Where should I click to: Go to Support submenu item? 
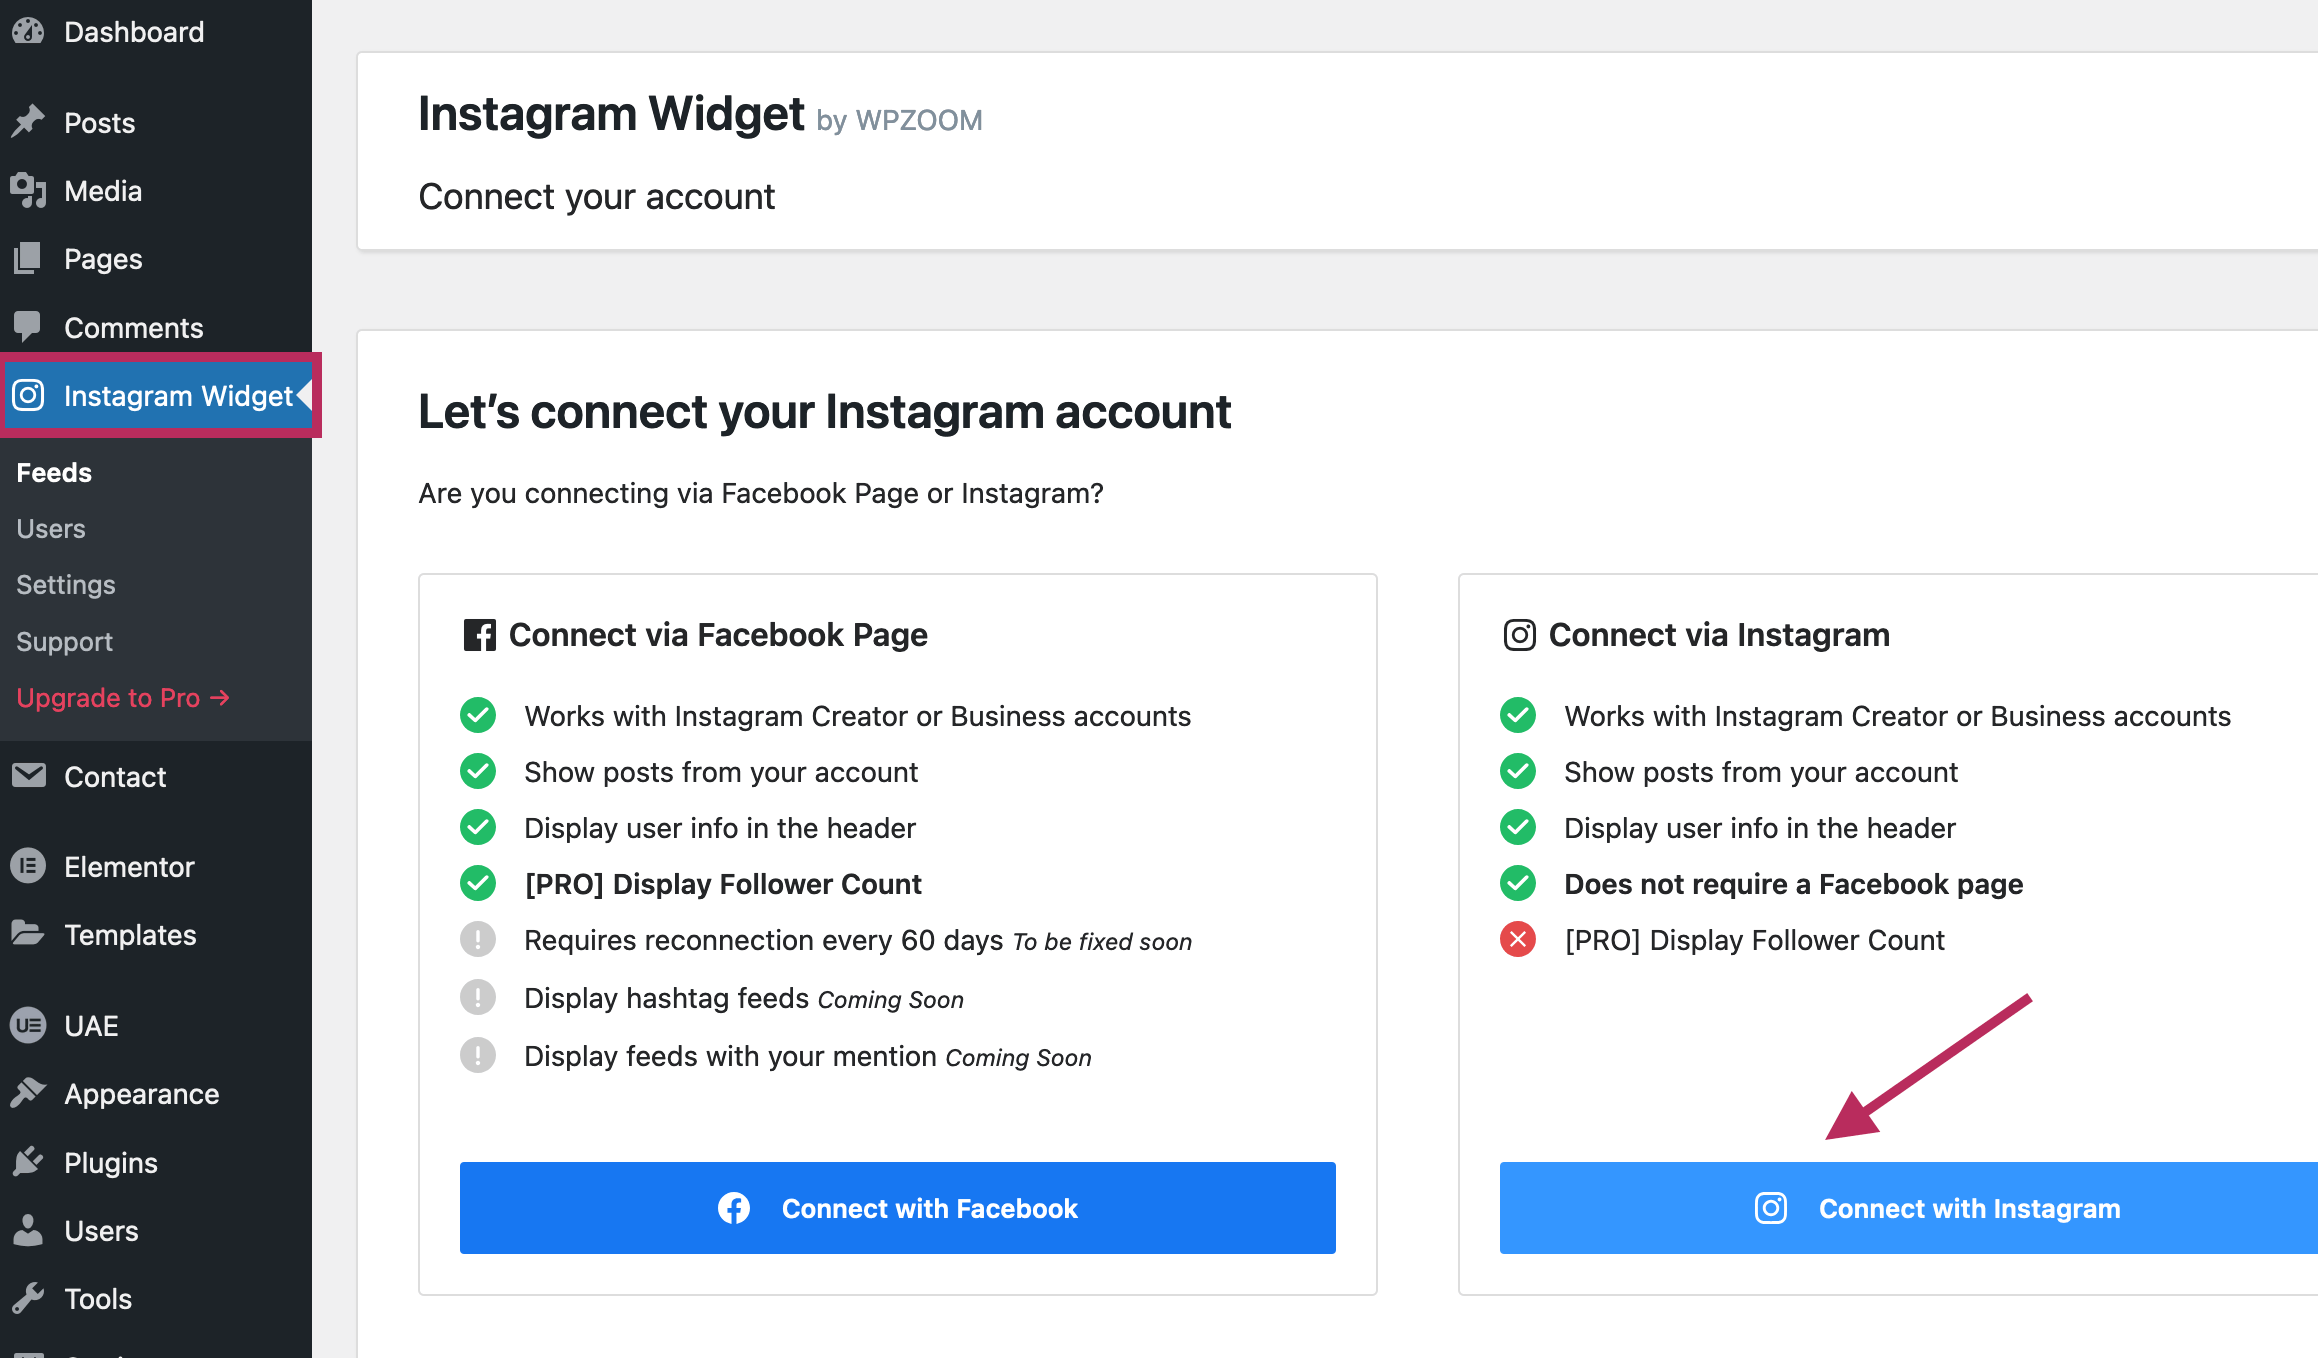[x=64, y=642]
